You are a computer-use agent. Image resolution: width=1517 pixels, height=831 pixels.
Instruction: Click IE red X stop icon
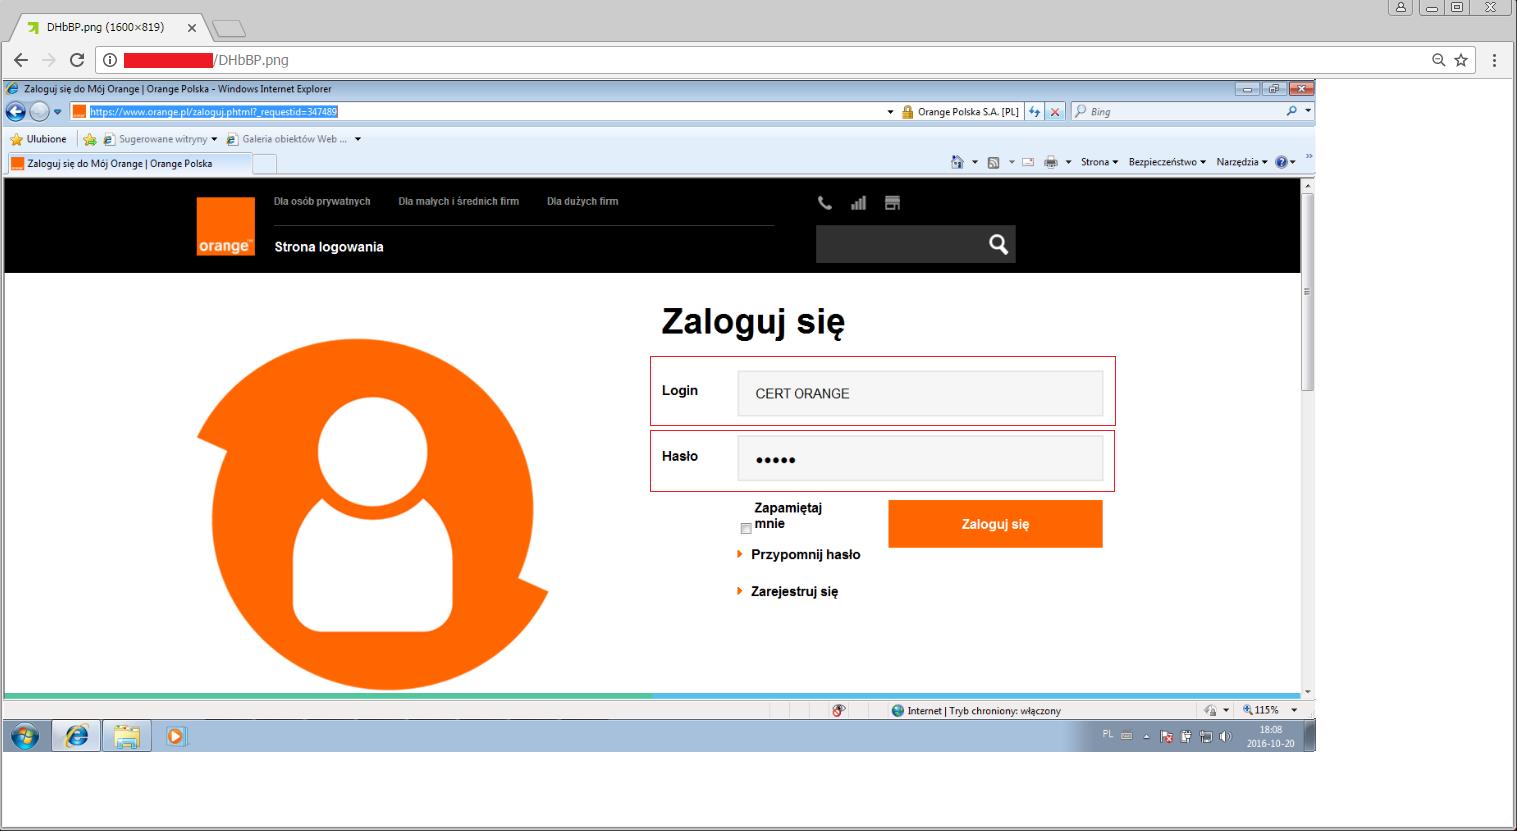click(1055, 112)
